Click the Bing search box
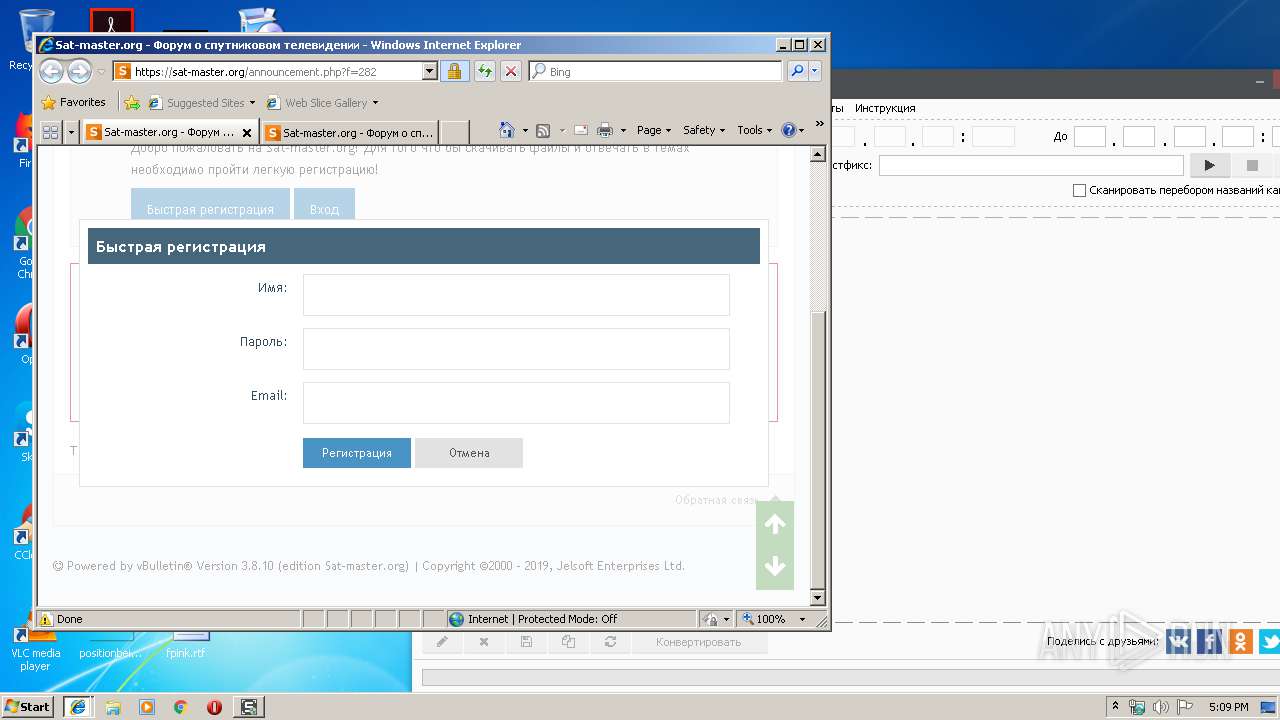This screenshot has width=1280, height=720. coord(656,71)
